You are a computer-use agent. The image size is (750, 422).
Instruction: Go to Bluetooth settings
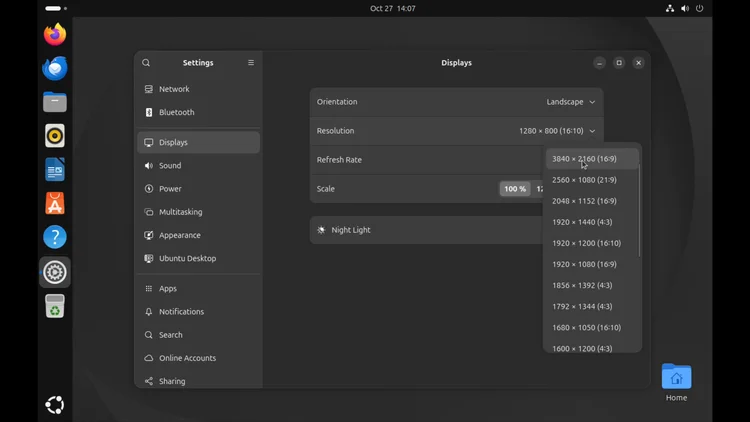pos(199,112)
